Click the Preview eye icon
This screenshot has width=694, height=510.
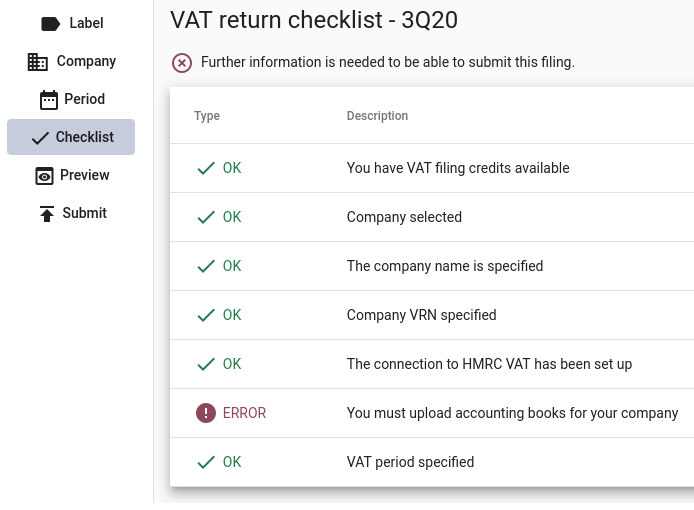pyautogui.click(x=44, y=176)
